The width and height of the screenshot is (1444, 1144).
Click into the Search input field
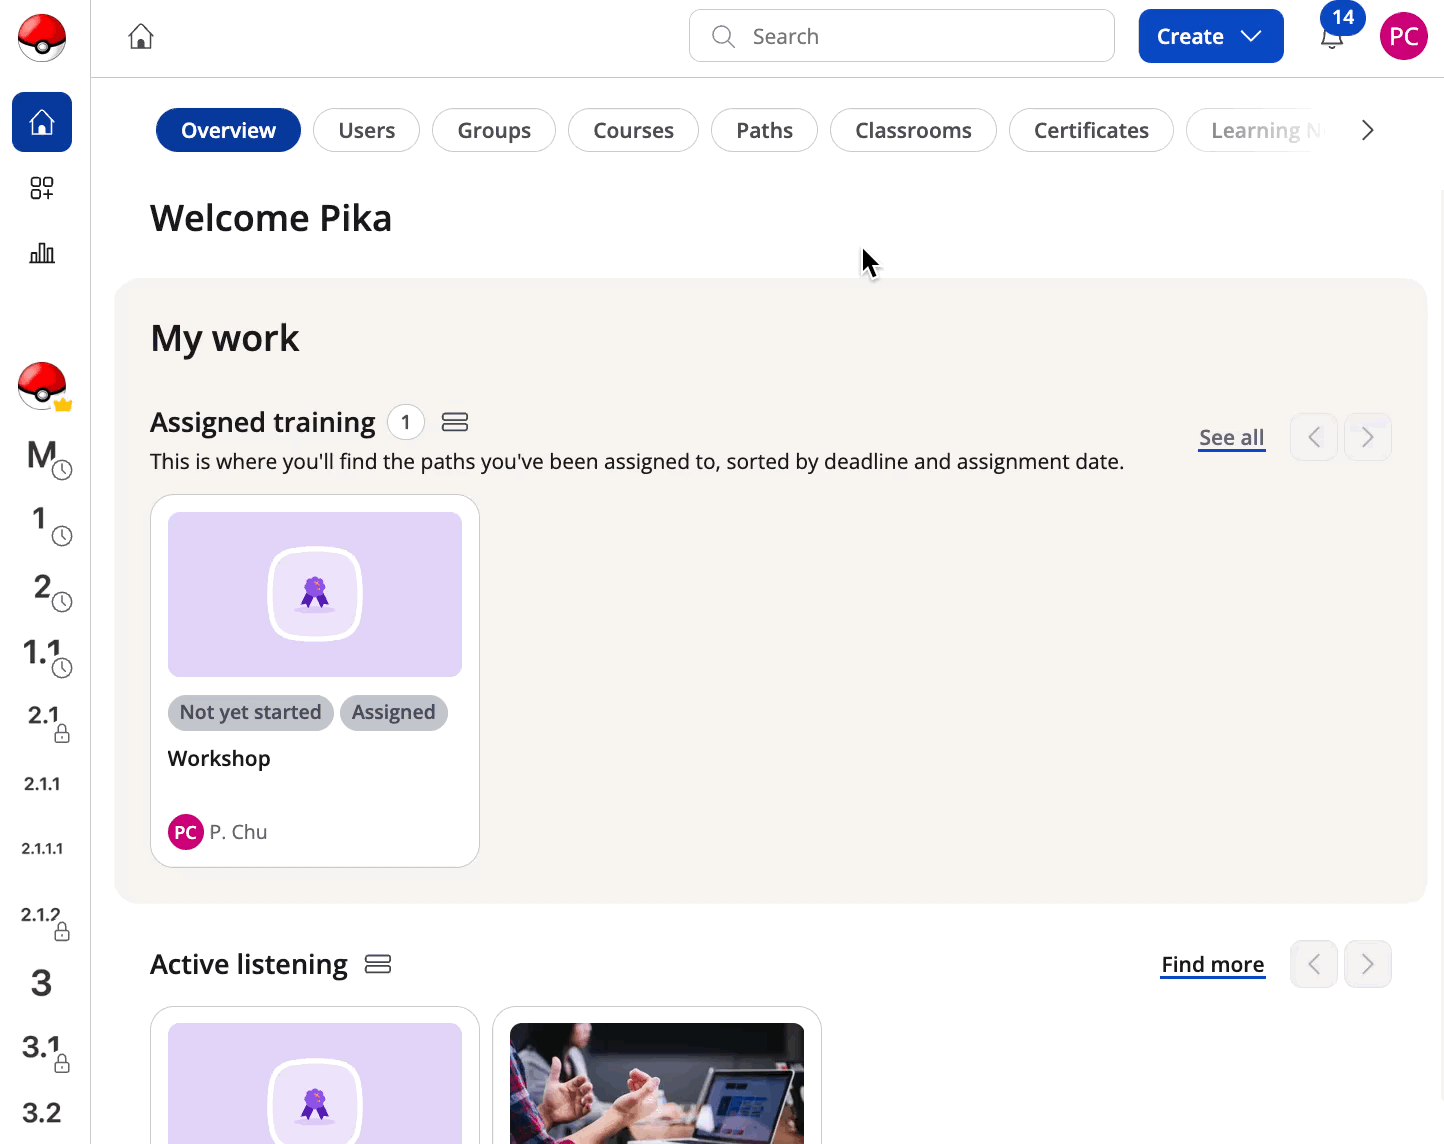click(902, 36)
